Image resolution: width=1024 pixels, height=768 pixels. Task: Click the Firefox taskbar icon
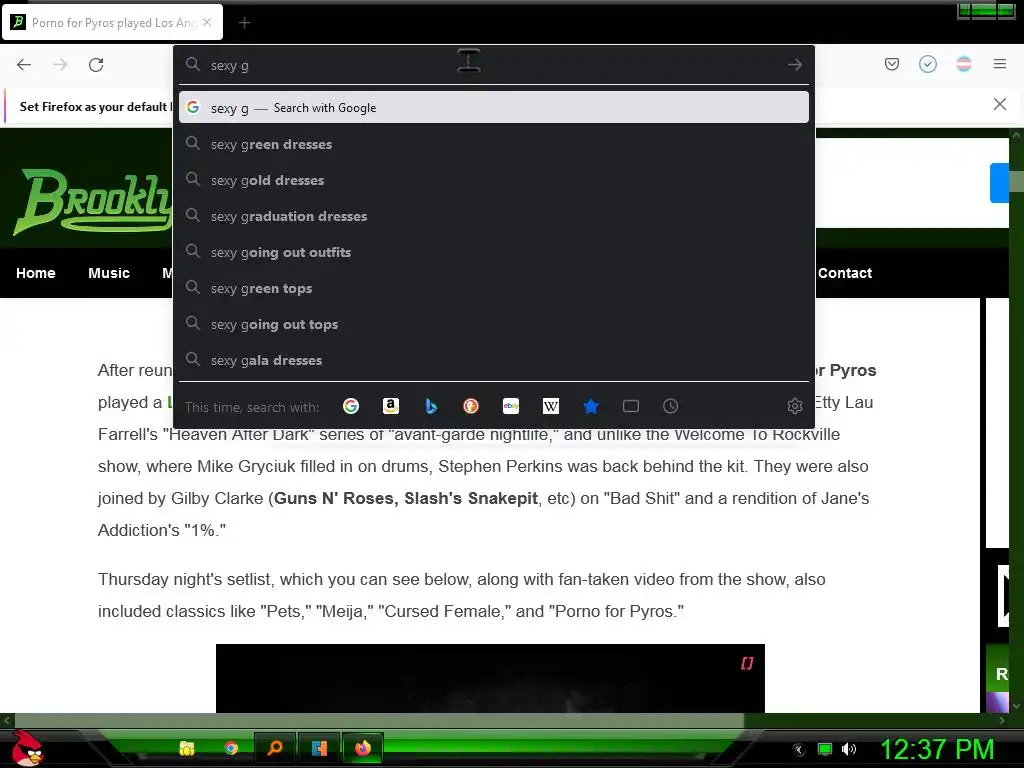point(362,748)
